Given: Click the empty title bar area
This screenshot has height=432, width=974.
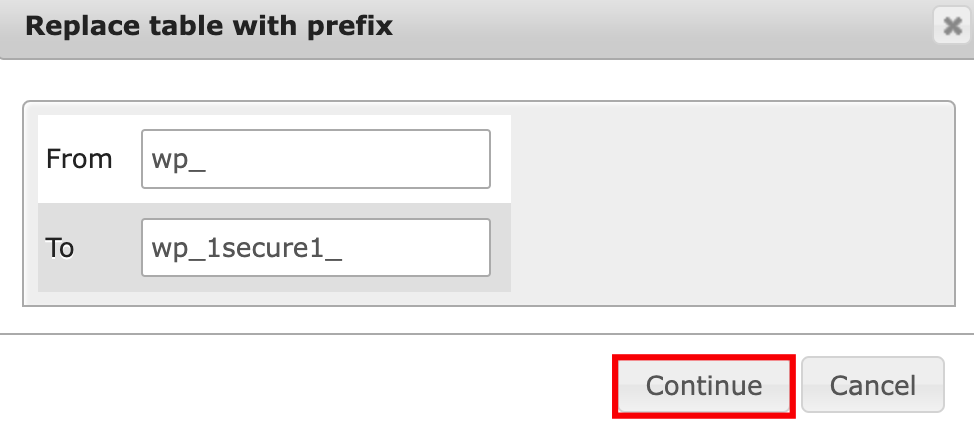Looking at the screenshot, I should [x=650, y=27].
